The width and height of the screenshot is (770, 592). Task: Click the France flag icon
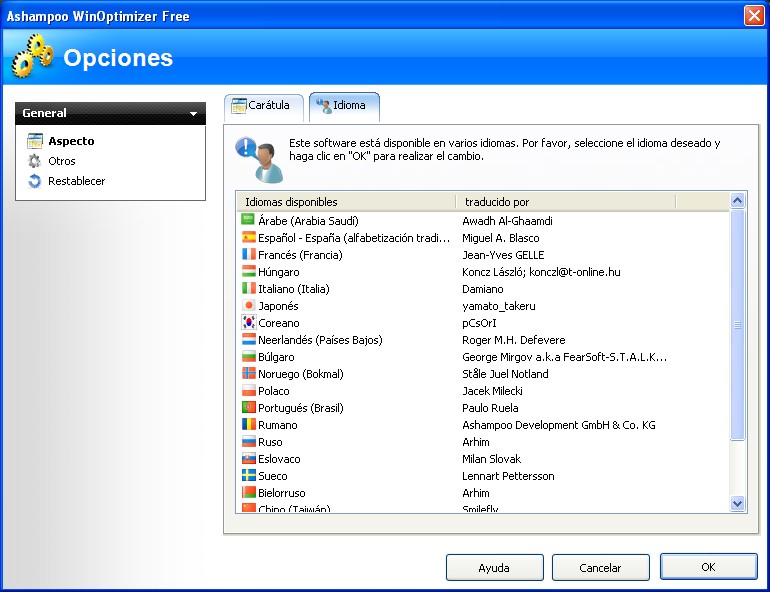coord(248,254)
